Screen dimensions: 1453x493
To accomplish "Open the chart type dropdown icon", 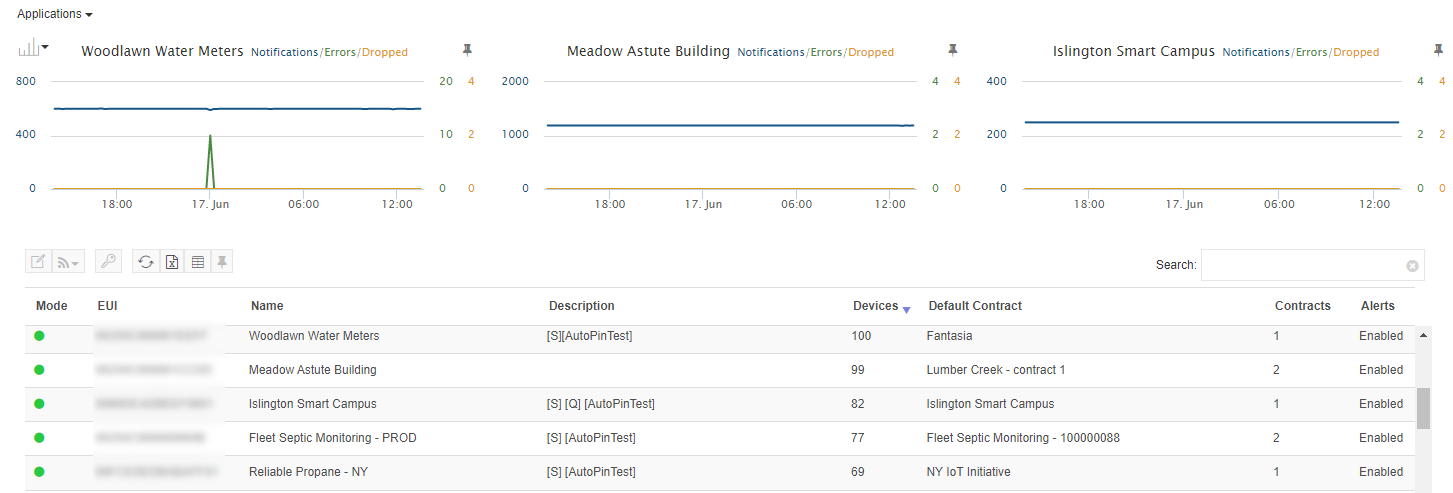I will point(33,47).
